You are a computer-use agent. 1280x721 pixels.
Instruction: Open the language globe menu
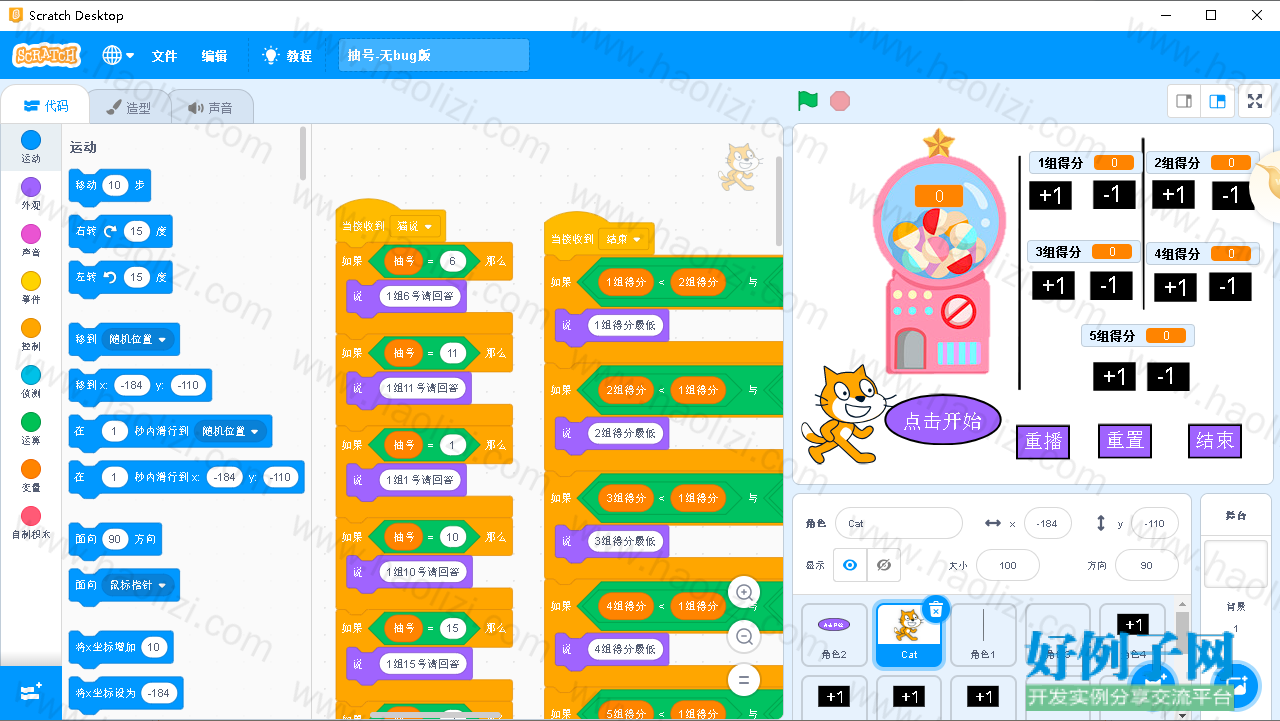(117, 56)
